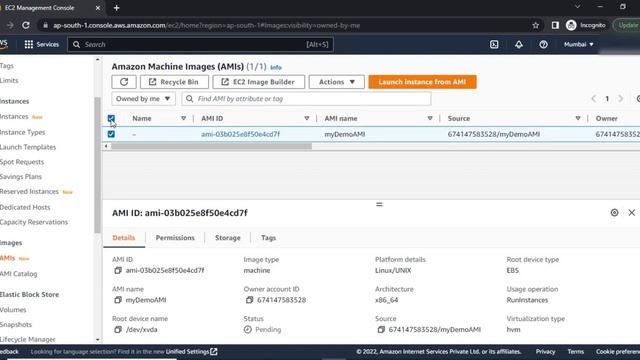640x360 pixels.
Task: Open Spot Requests in sidebar
Action: [22, 162]
